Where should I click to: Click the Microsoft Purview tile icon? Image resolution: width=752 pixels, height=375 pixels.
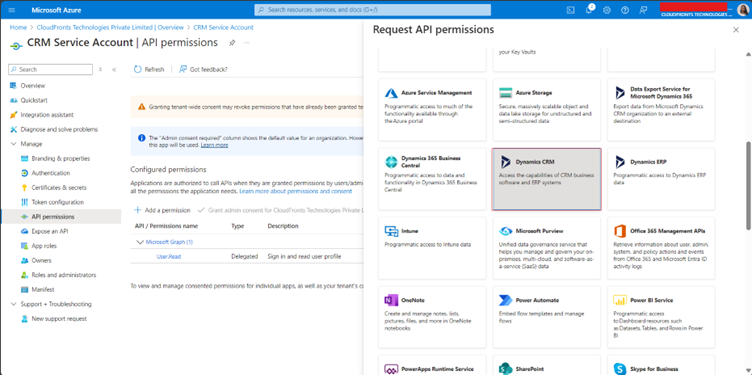(505, 231)
